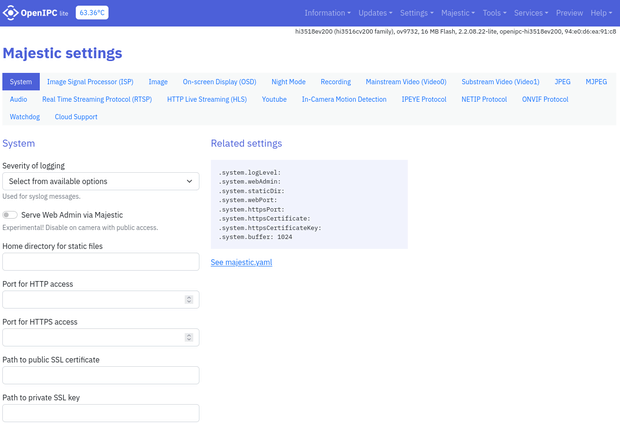This screenshot has width=620, height=424.
Task: Open Substream Video (Video1) tab
Action: tap(501, 82)
